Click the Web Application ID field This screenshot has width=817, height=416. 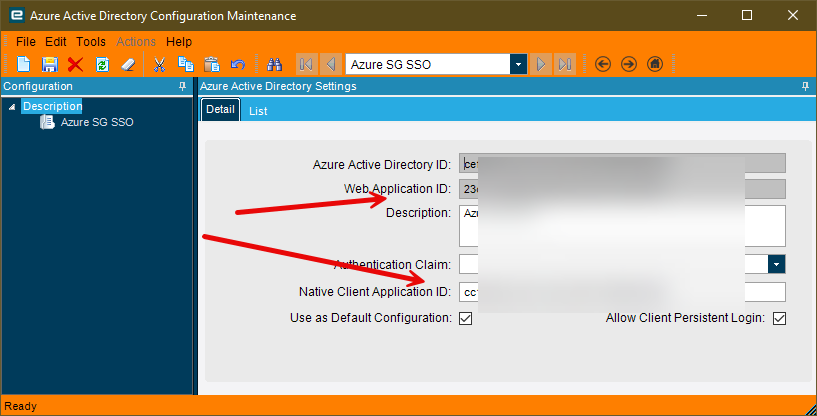point(622,189)
